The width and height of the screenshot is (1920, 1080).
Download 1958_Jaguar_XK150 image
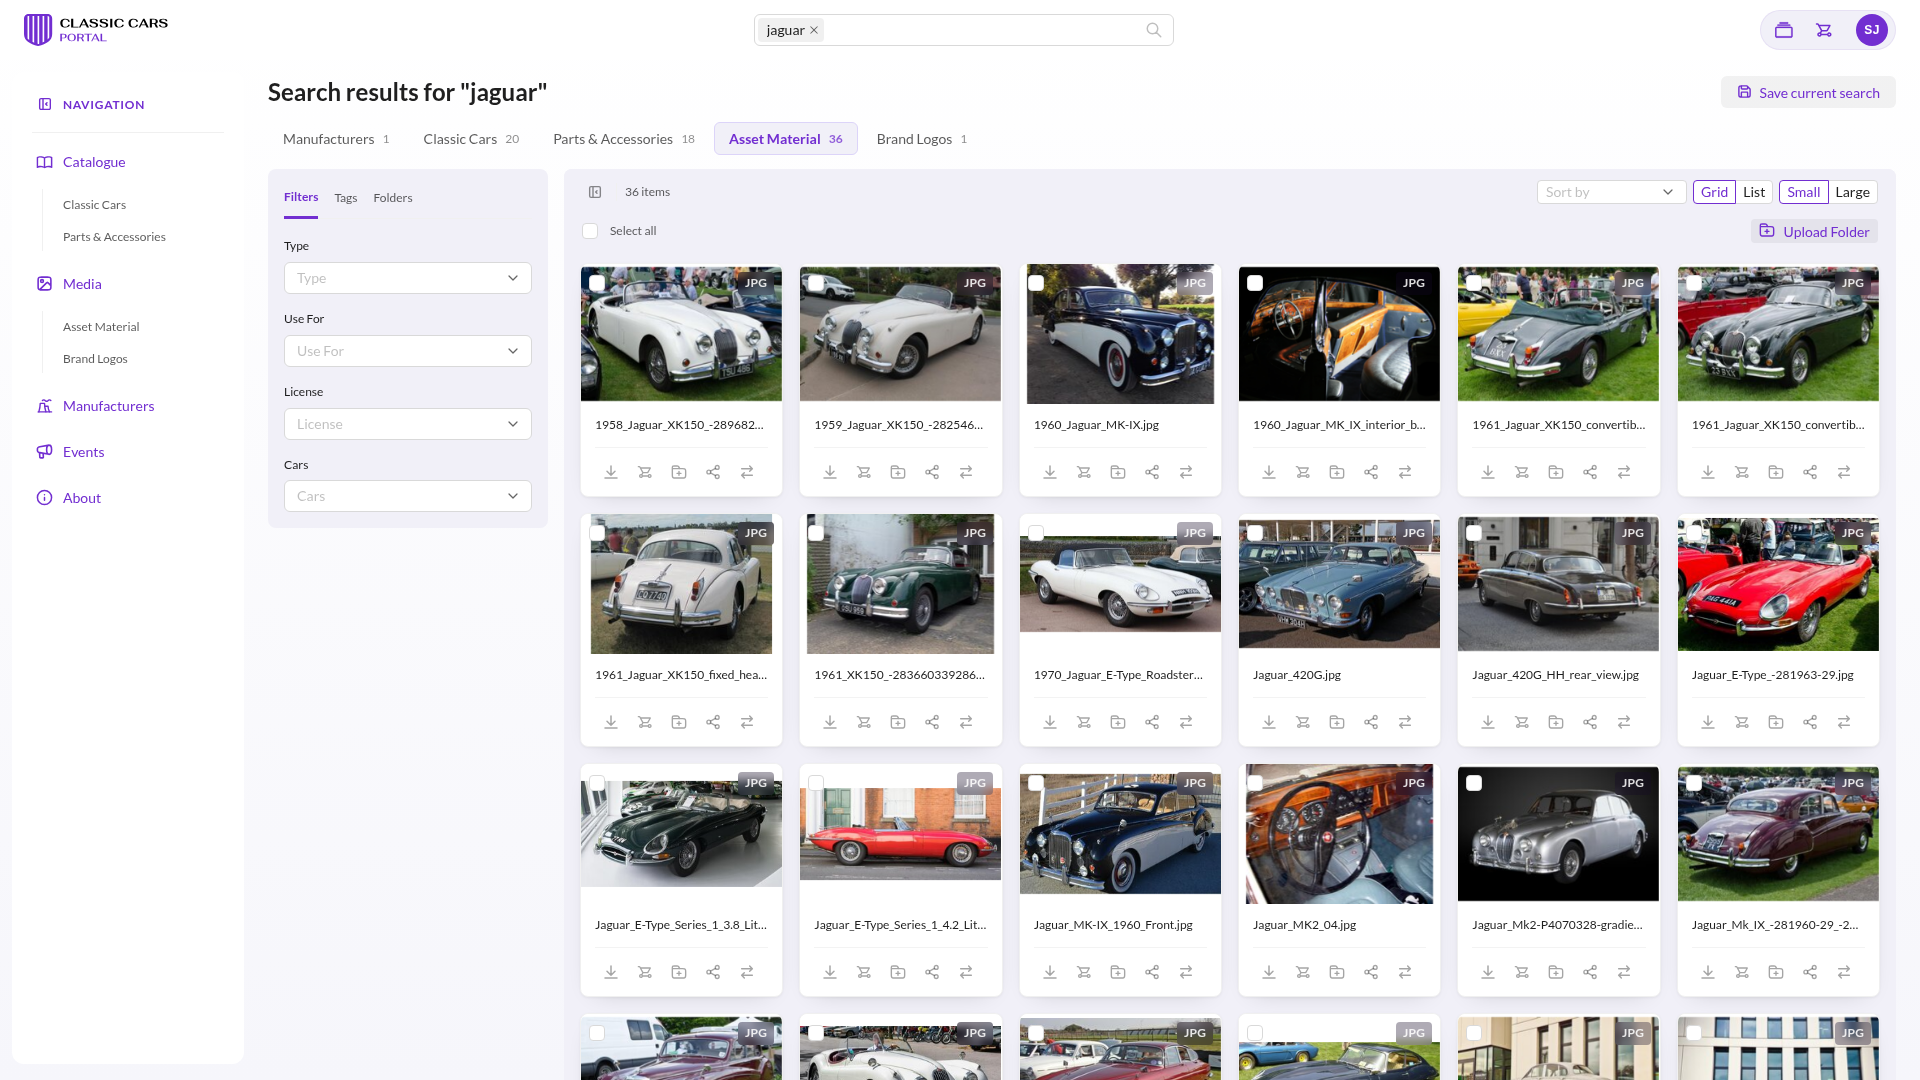pyautogui.click(x=611, y=472)
